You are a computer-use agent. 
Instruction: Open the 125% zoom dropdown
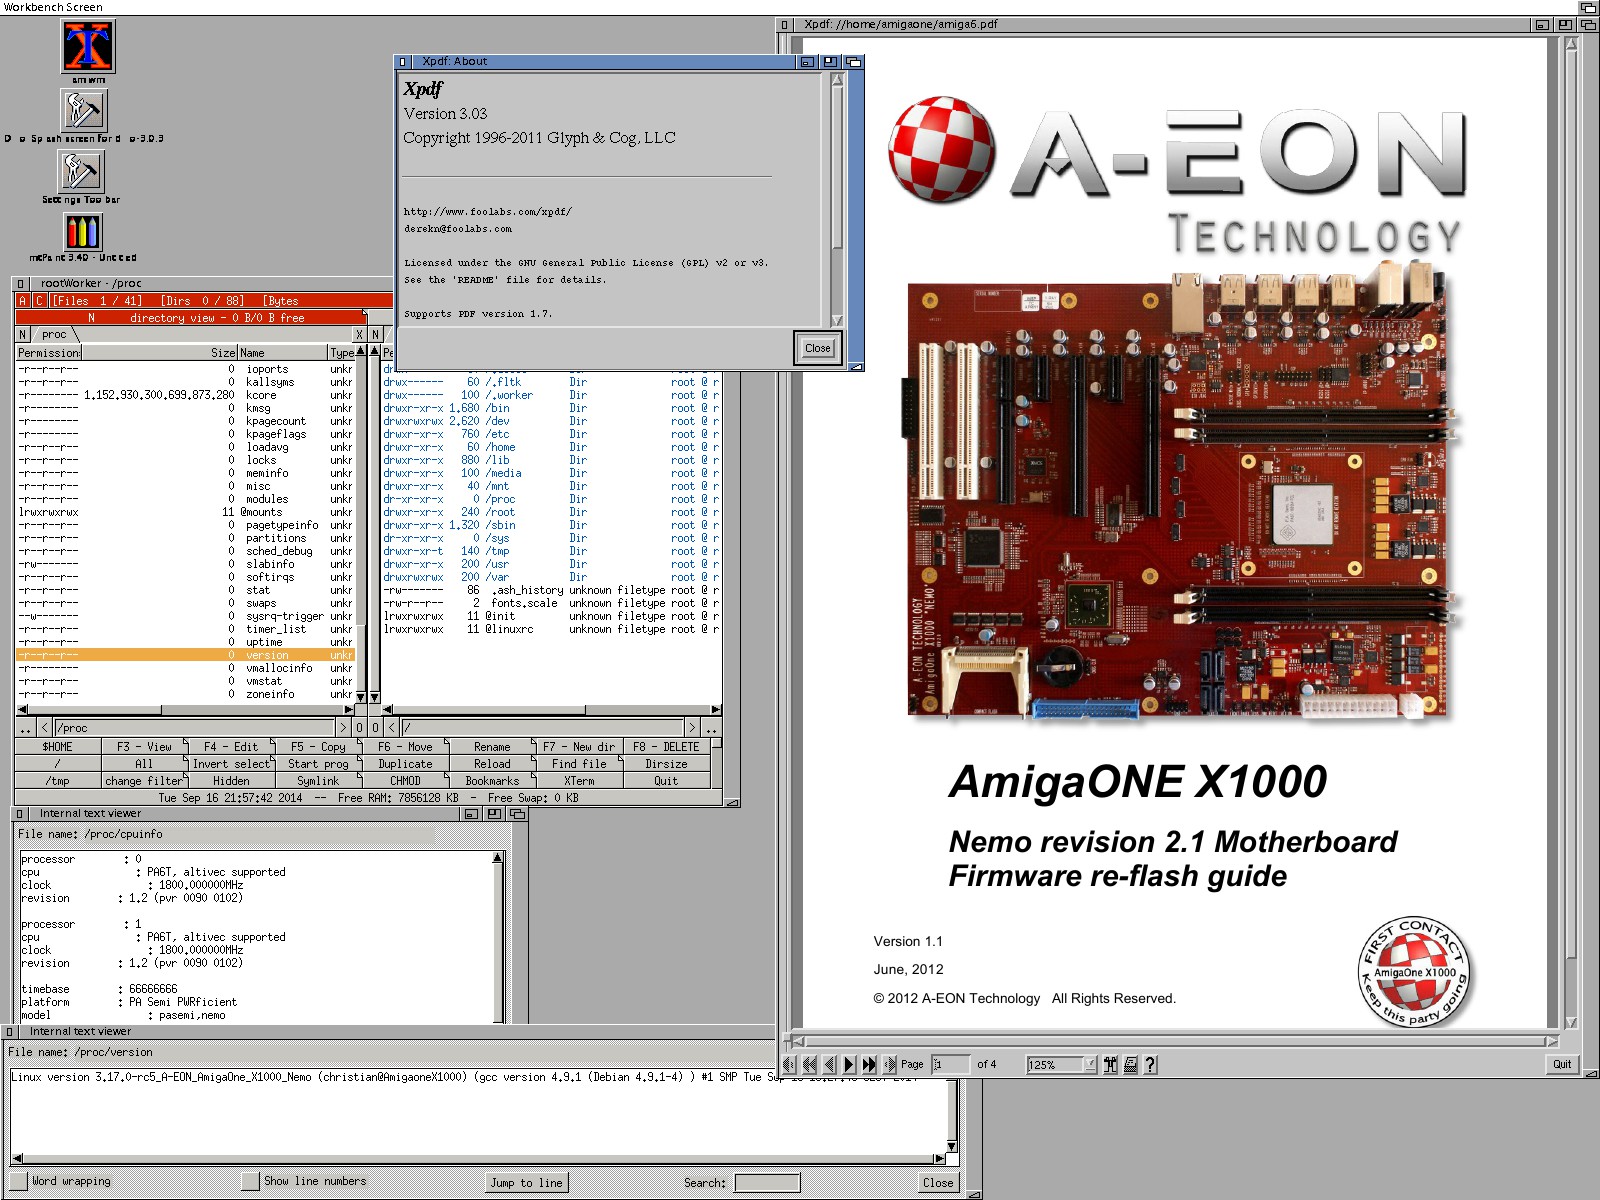[1089, 1065]
